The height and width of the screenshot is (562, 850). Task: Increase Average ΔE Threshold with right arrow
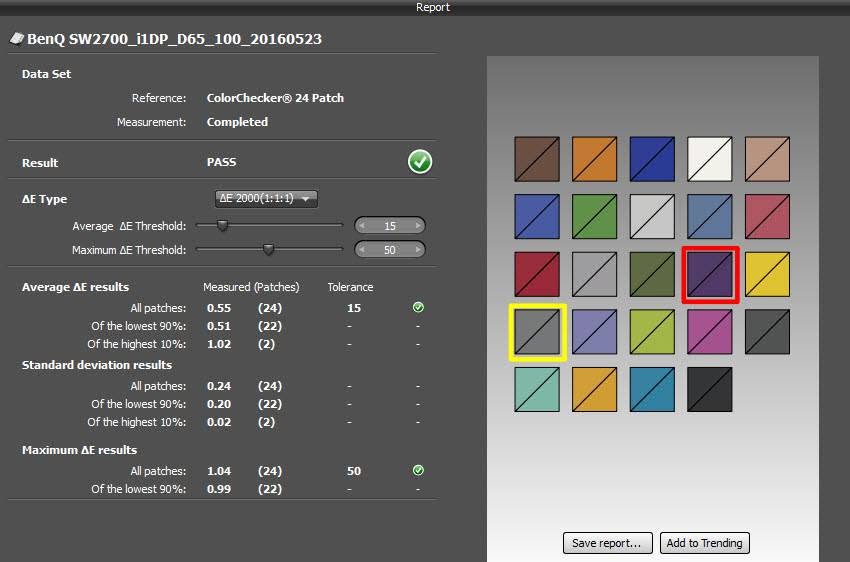[417, 225]
